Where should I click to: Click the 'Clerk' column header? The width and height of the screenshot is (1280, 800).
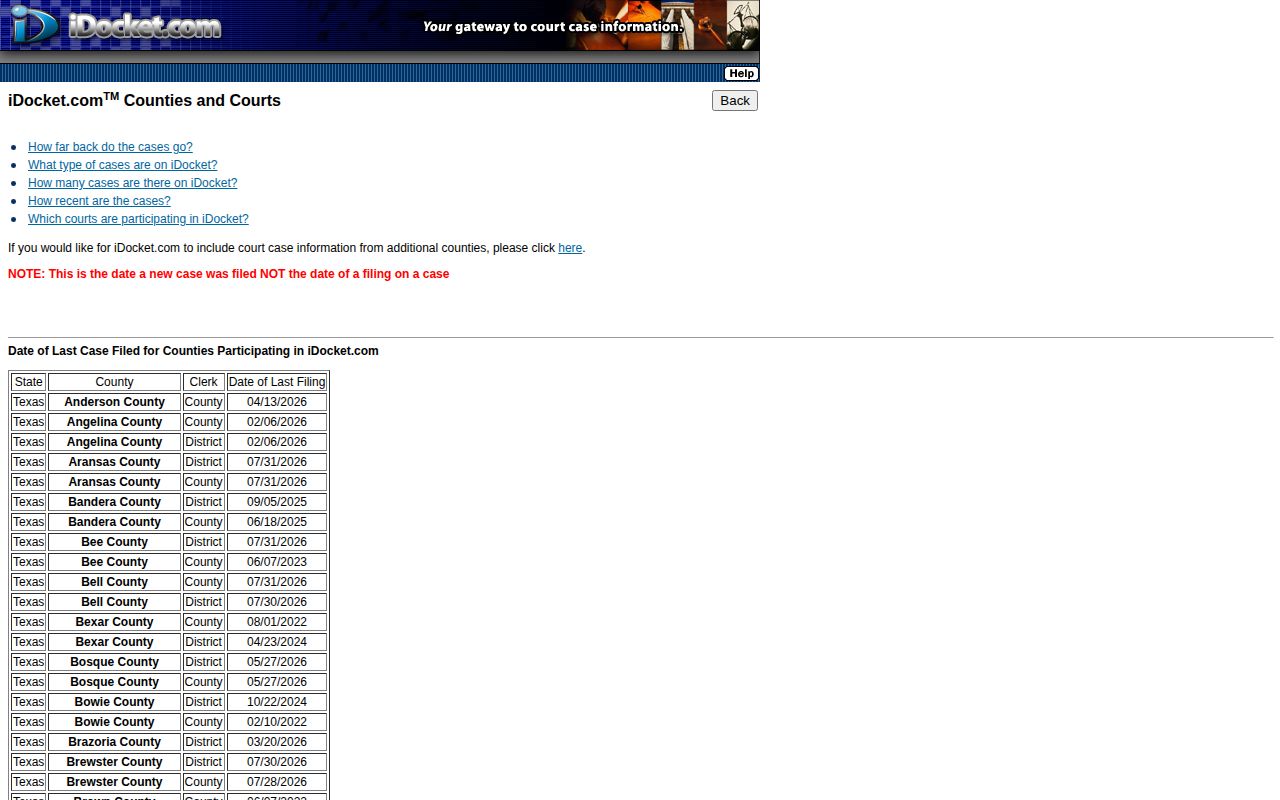pyautogui.click(x=203, y=382)
